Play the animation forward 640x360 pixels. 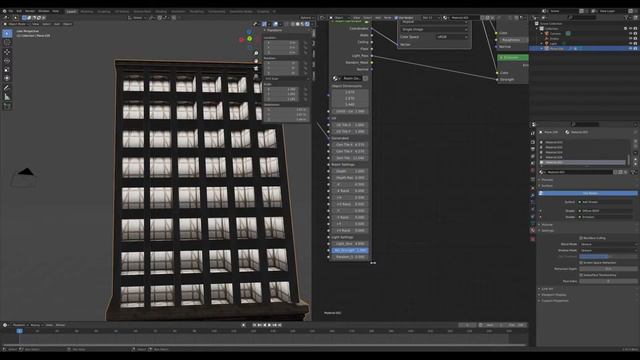(269, 325)
